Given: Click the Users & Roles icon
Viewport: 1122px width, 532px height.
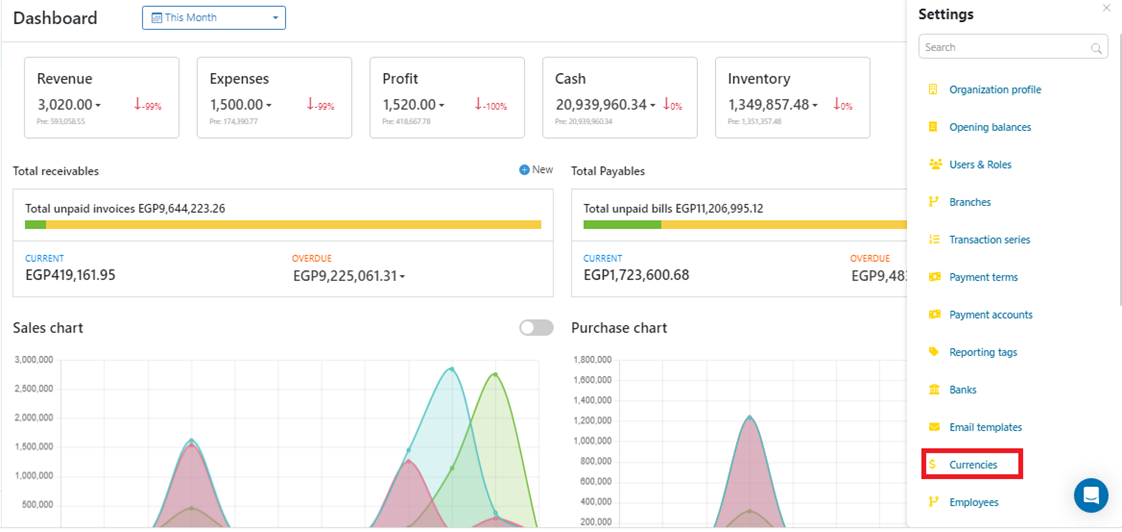Looking at the screenshot, I should pos(935,165).
